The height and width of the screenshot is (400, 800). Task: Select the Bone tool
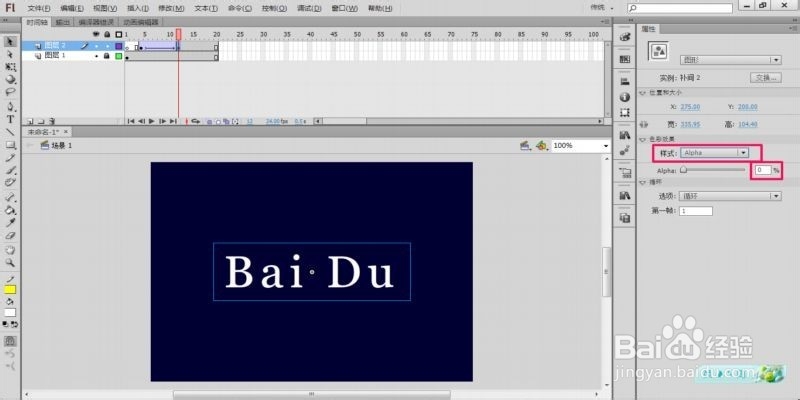(x=10, y=197)
